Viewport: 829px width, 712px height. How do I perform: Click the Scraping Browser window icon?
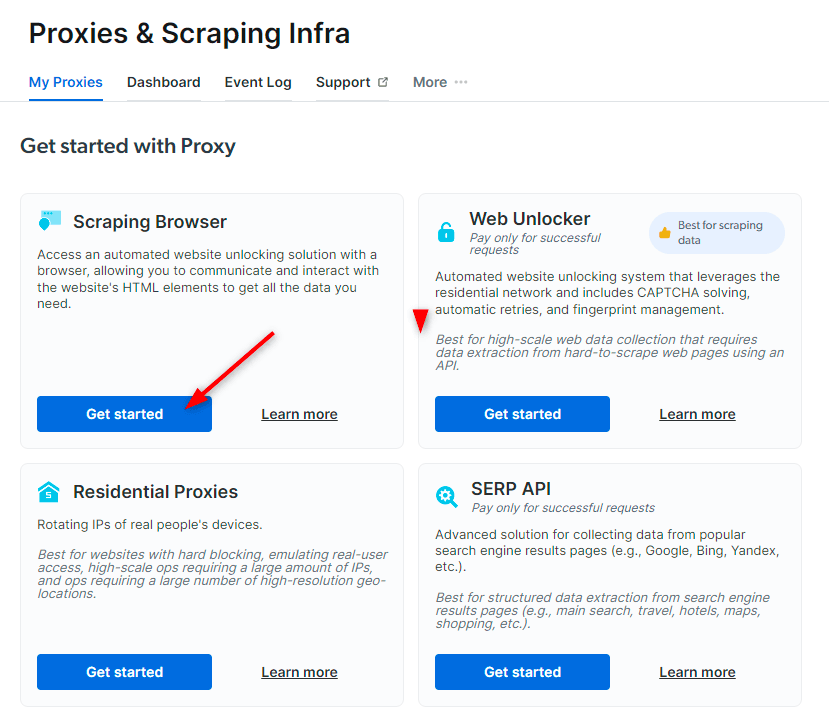coord(50,220)
